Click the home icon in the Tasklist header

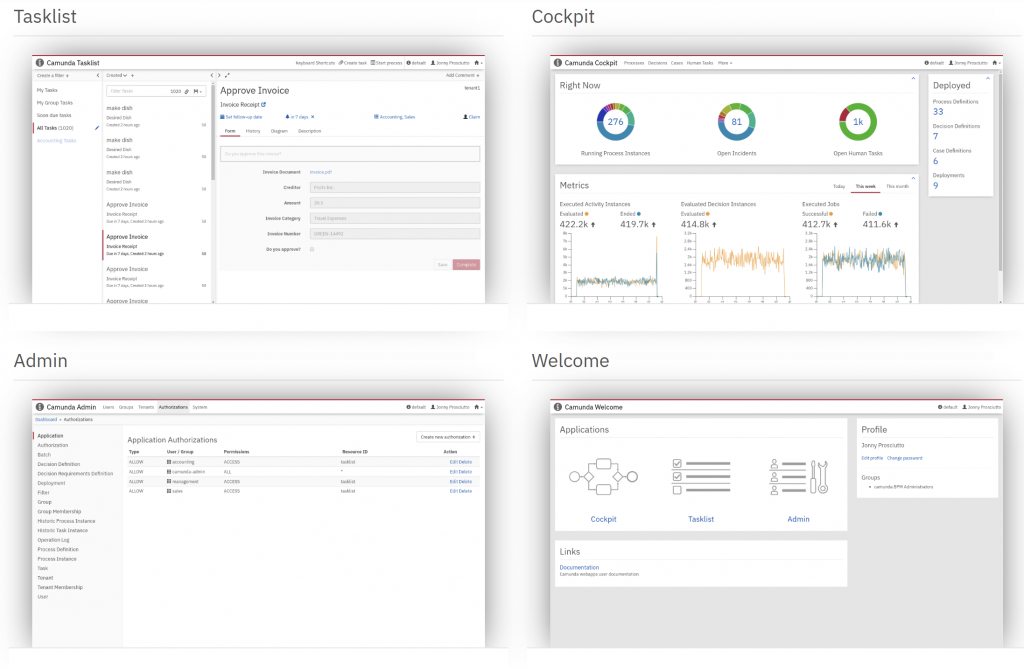click(476, 63)
